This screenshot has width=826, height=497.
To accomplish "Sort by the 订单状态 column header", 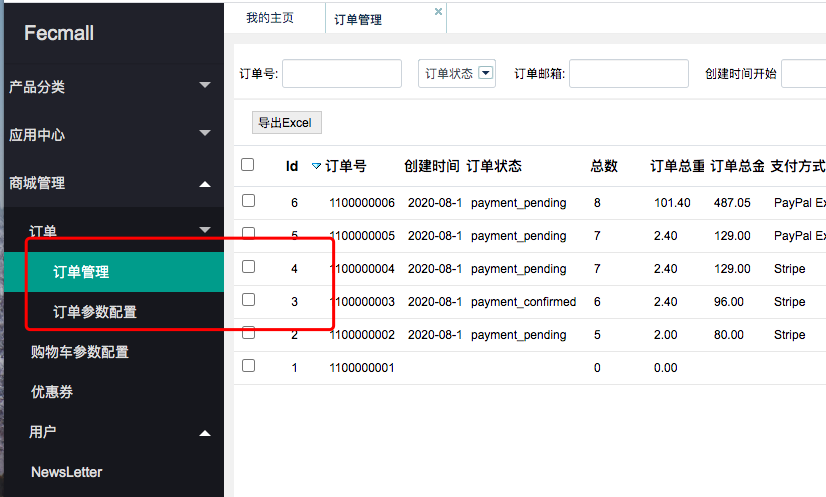I will (x=494, y=166).
